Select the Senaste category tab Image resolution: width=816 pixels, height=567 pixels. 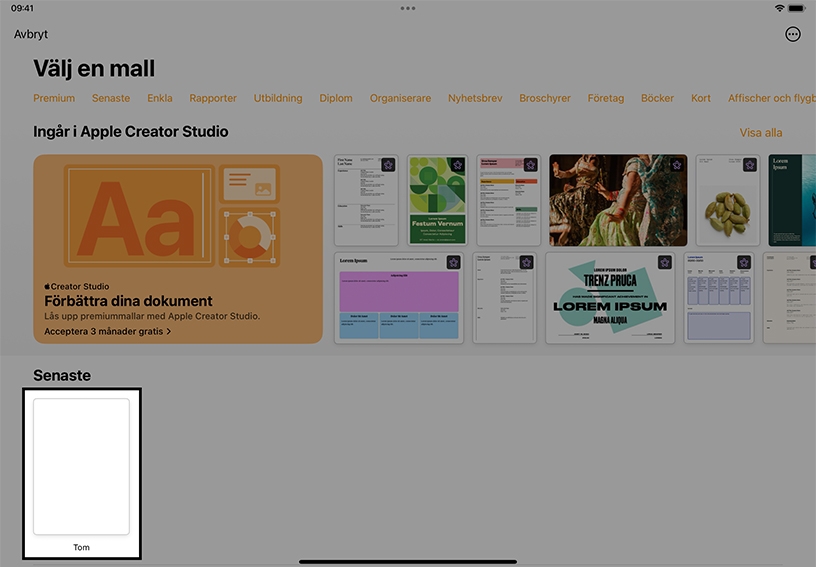pos(111,98)
